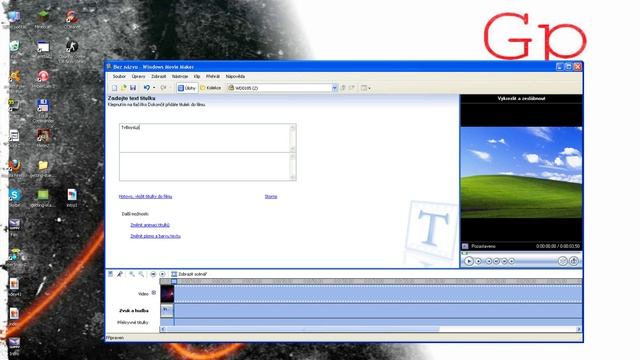The width and height of the screenshot is (640, 360).
Task: Toggle full screen preview
Action: point(562,261)
